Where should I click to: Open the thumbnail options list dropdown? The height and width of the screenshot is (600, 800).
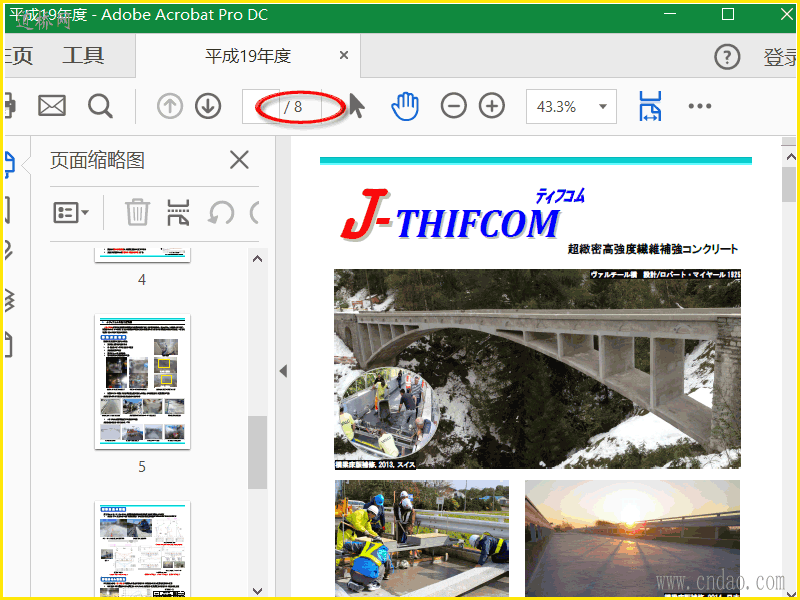click(71, 212)
